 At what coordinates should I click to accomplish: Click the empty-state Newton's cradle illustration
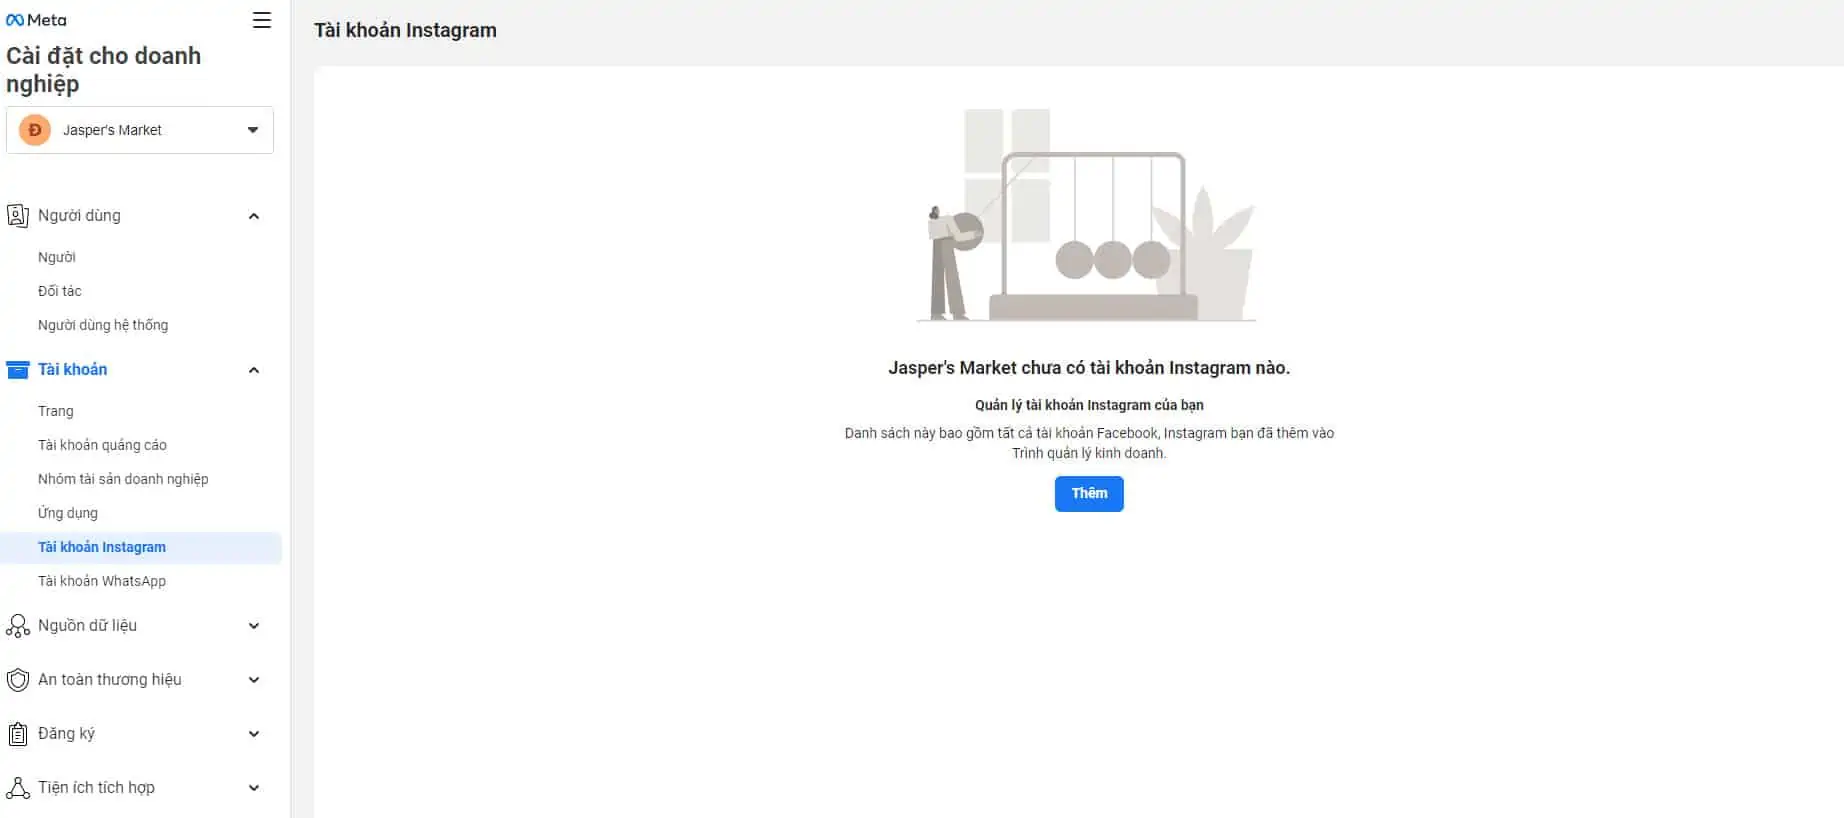[x=1087, y=215]
